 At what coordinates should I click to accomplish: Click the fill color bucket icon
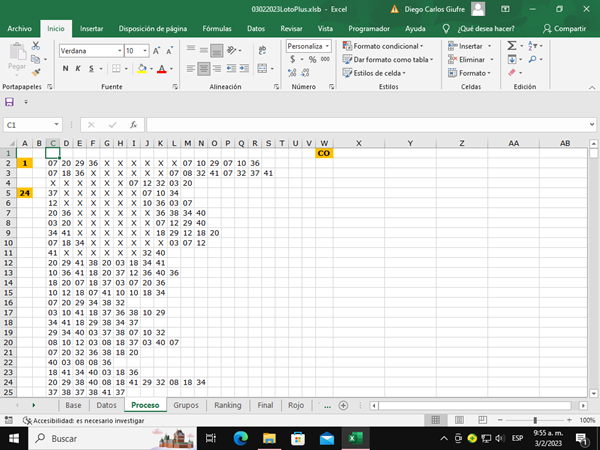pos(141,69)
